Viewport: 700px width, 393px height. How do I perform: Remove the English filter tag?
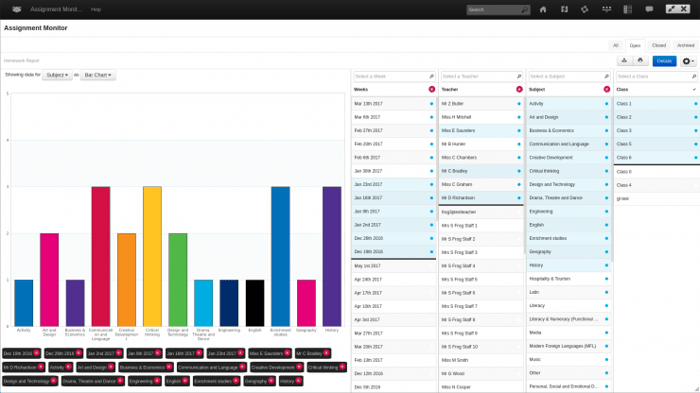point(185,380)
